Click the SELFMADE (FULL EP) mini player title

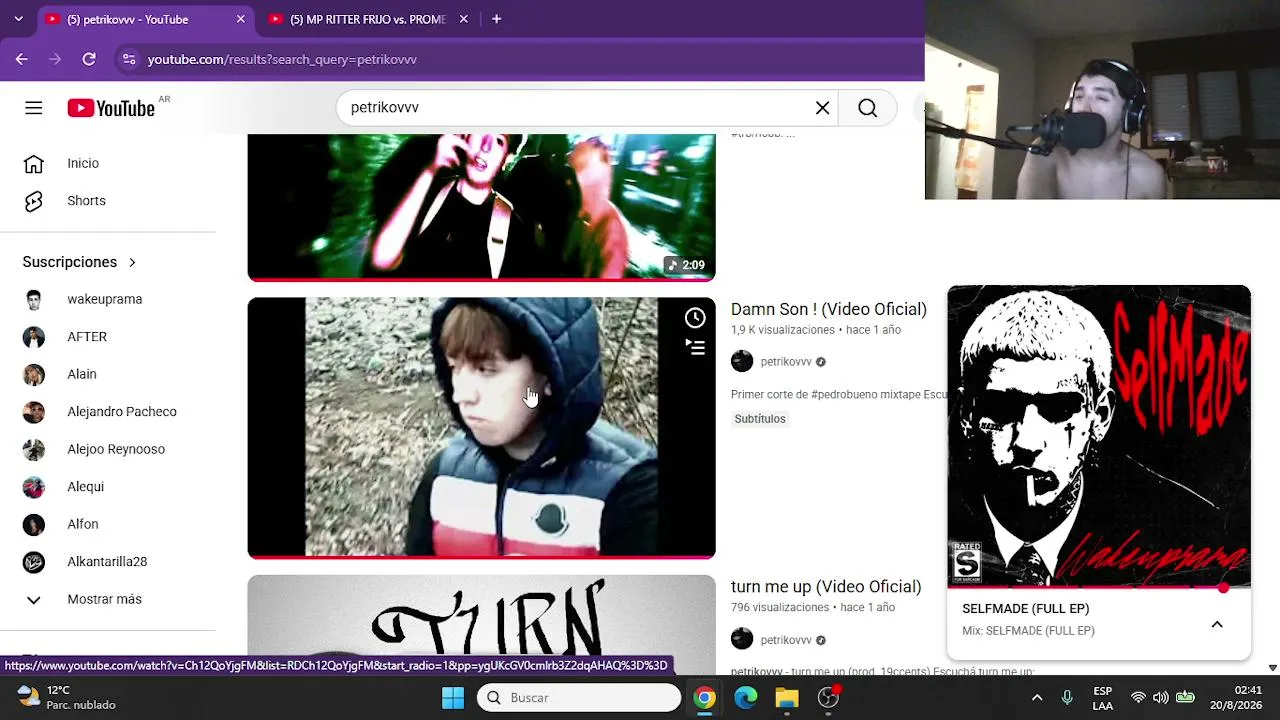tap(1025, 609)
